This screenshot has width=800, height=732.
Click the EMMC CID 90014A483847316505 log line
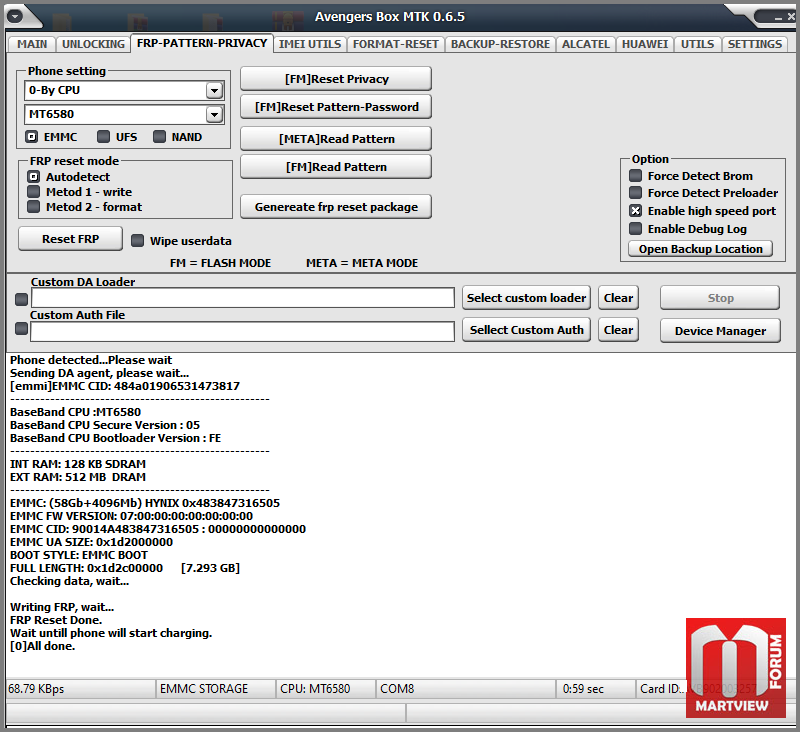tap(158, 529)
